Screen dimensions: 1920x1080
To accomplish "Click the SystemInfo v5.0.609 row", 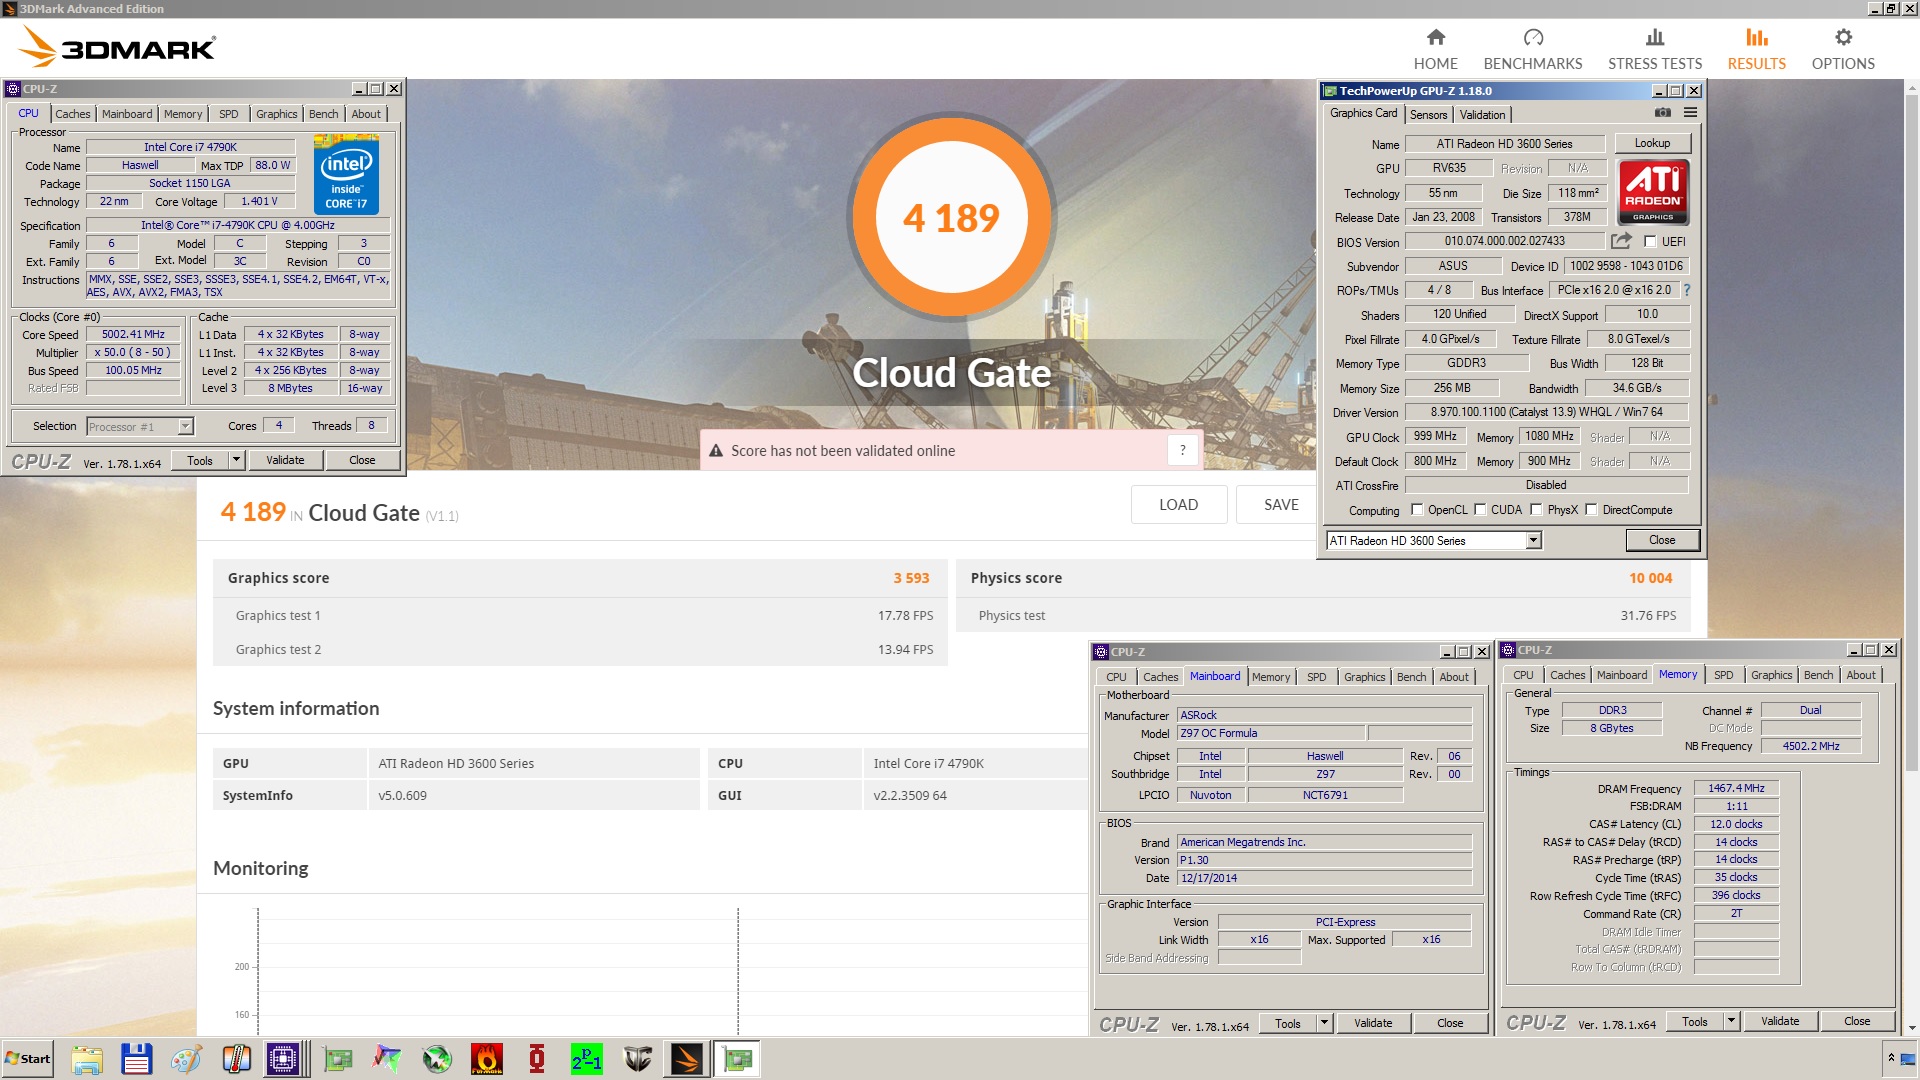I will 456,795.
